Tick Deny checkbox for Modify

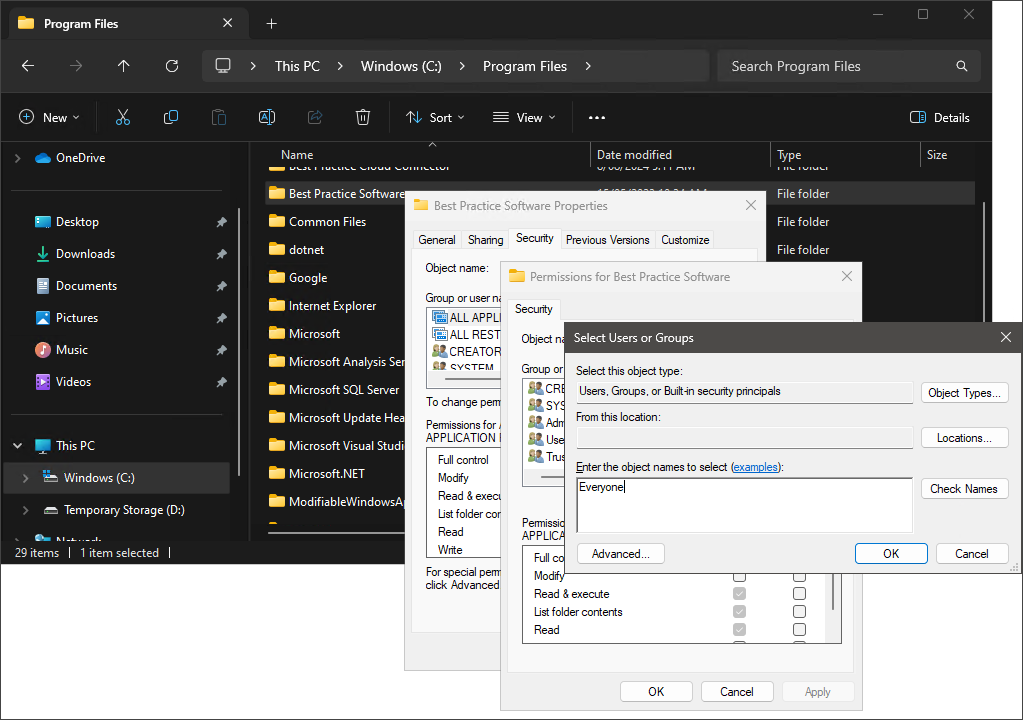pyautogui.click(x=799, y=577)
